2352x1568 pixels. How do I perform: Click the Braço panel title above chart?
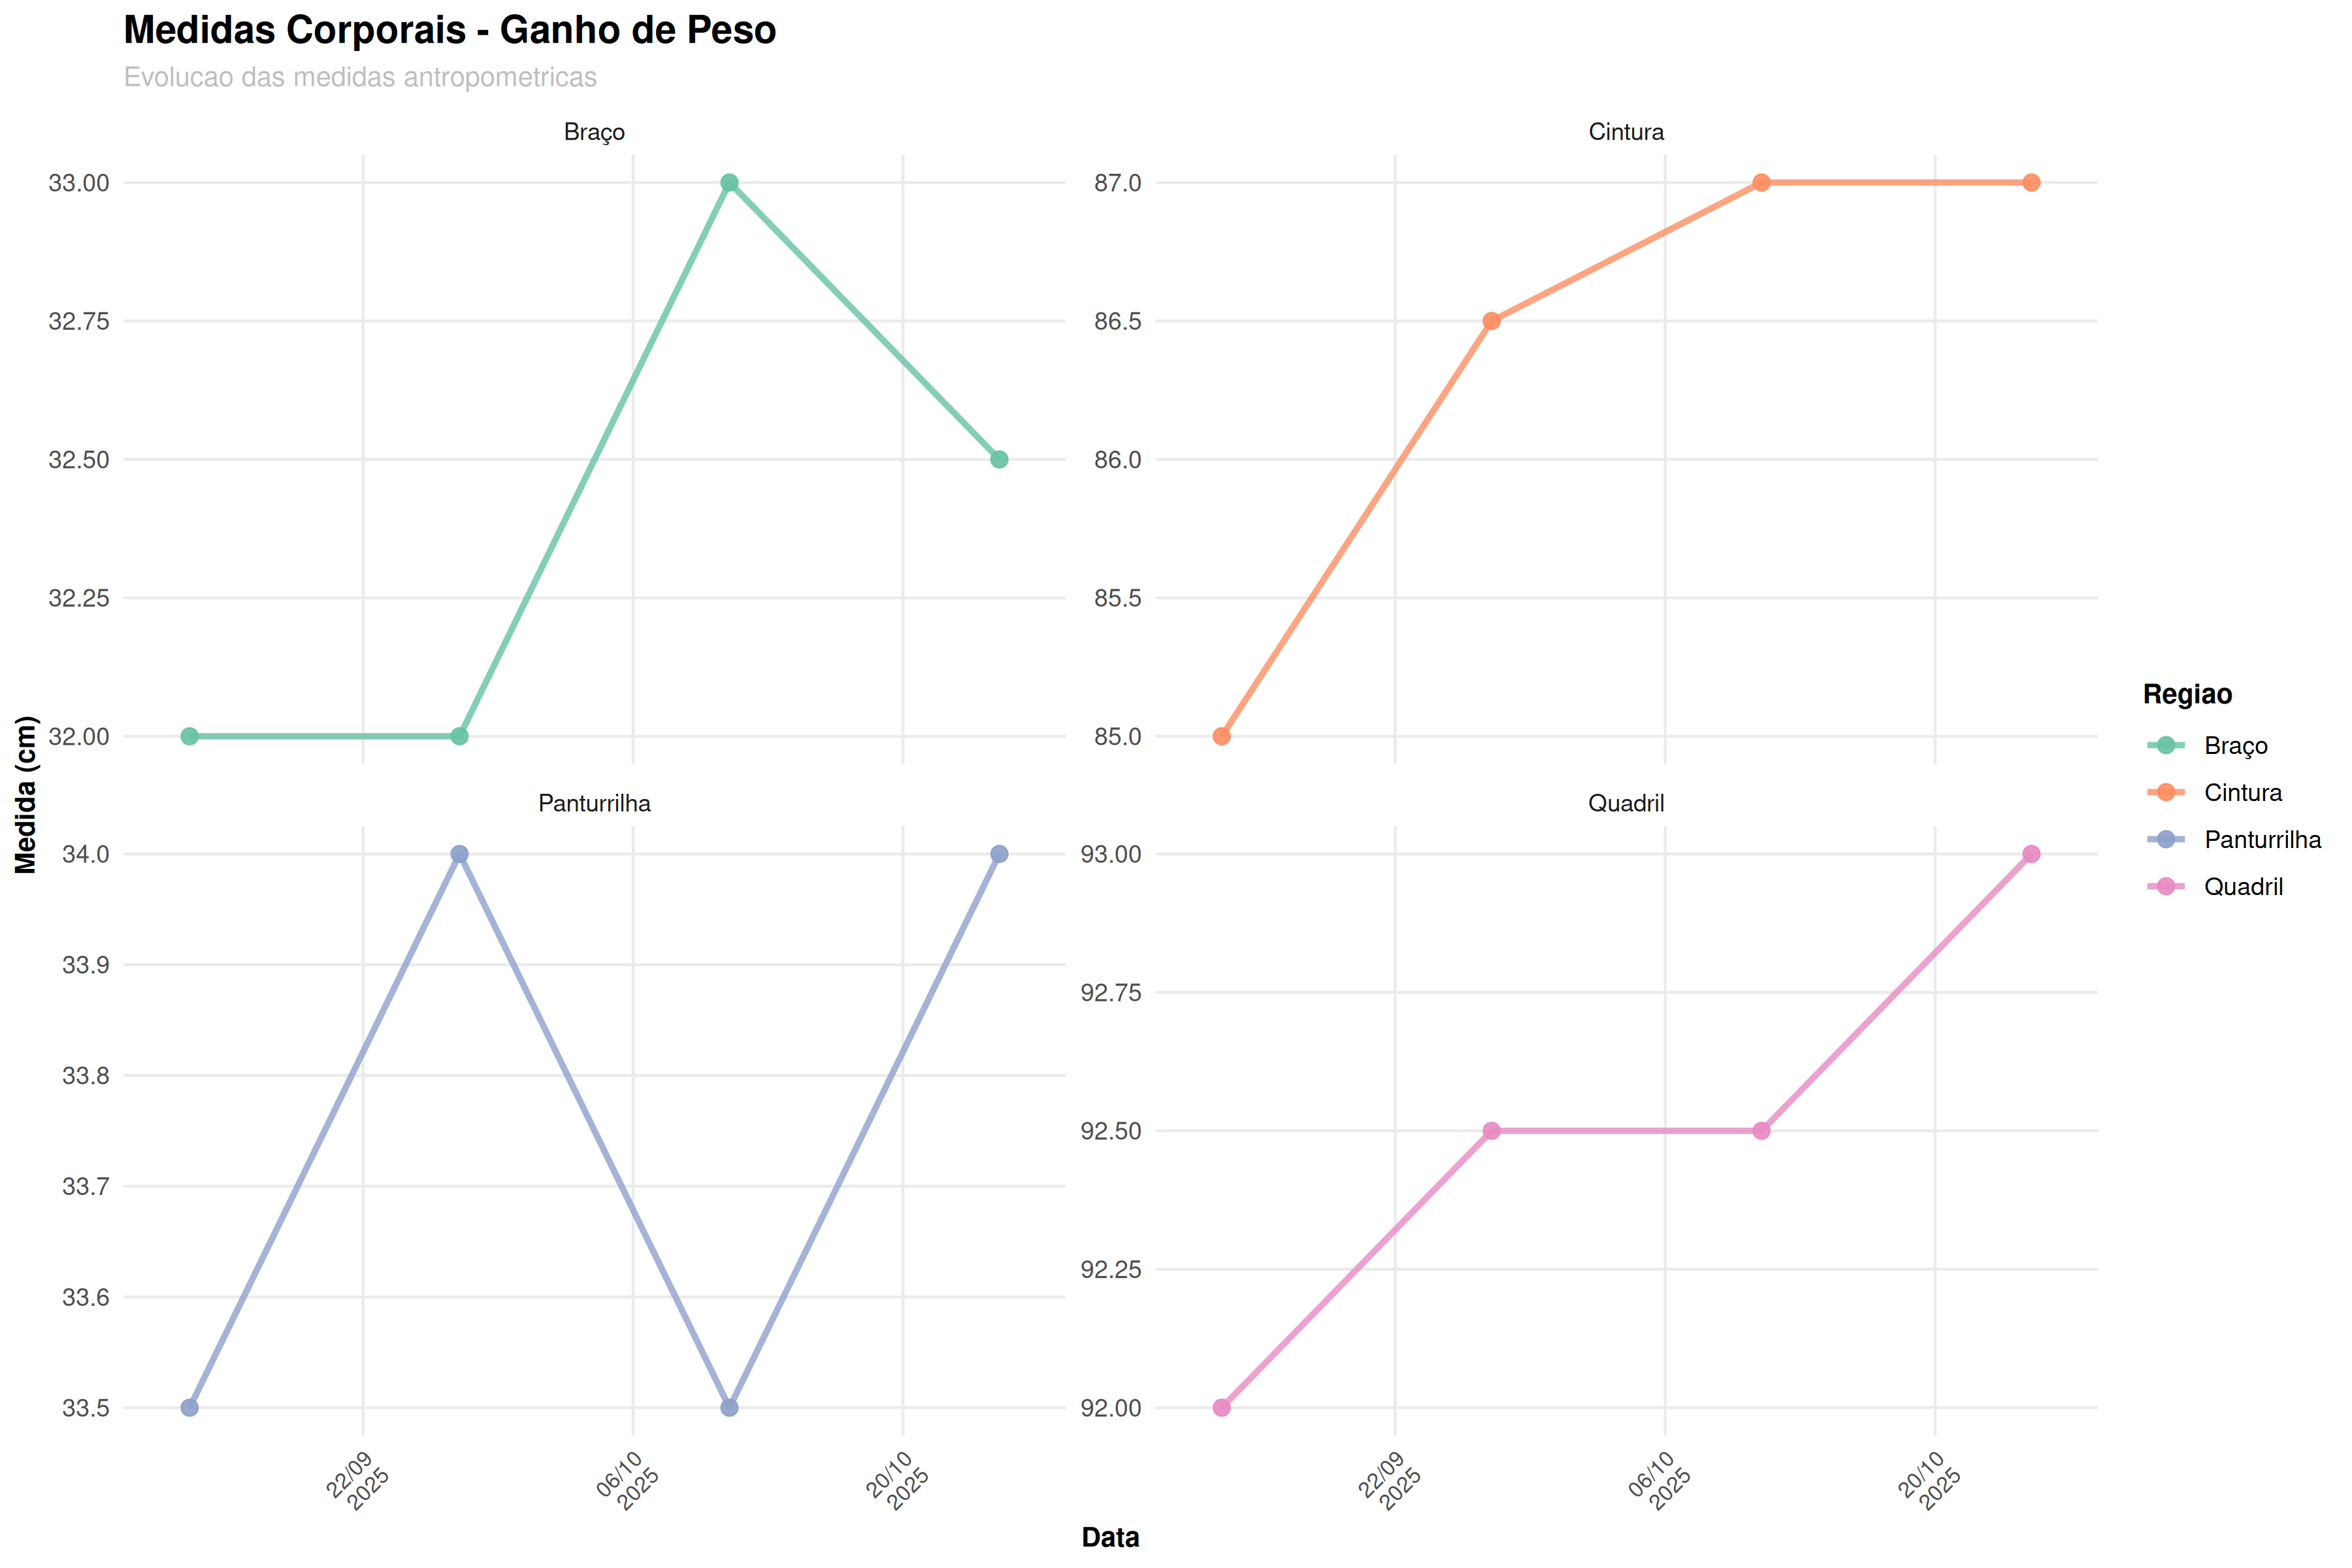(594, 132)
